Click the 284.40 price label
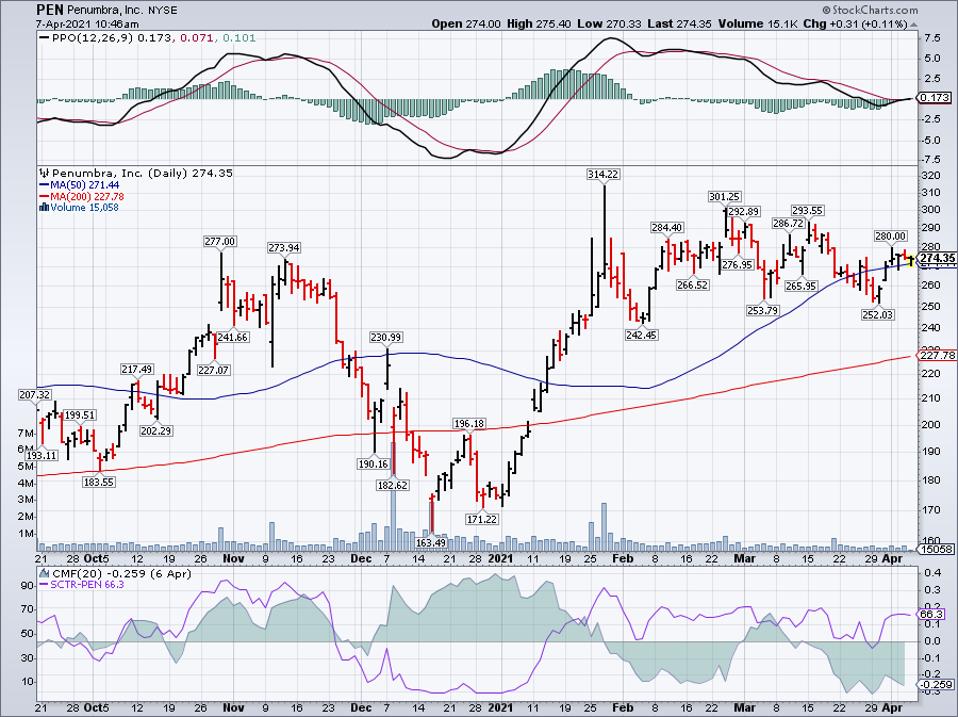 (667, 227)
